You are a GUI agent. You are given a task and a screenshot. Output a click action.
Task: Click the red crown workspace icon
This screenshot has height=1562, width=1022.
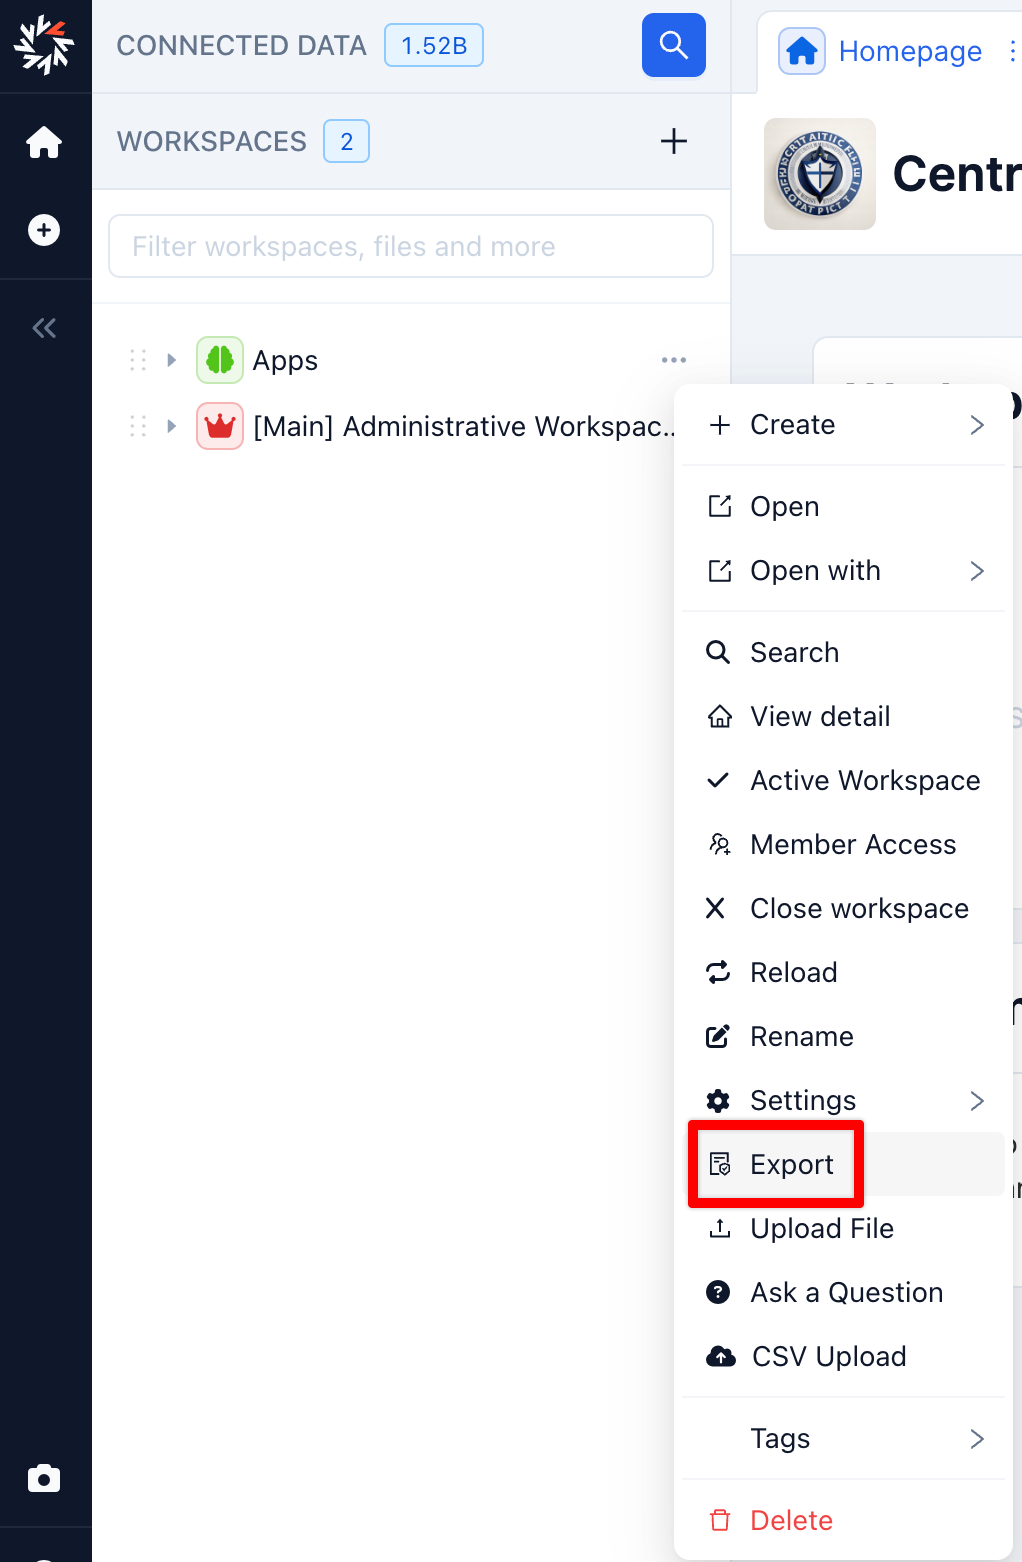pos(220,426)
